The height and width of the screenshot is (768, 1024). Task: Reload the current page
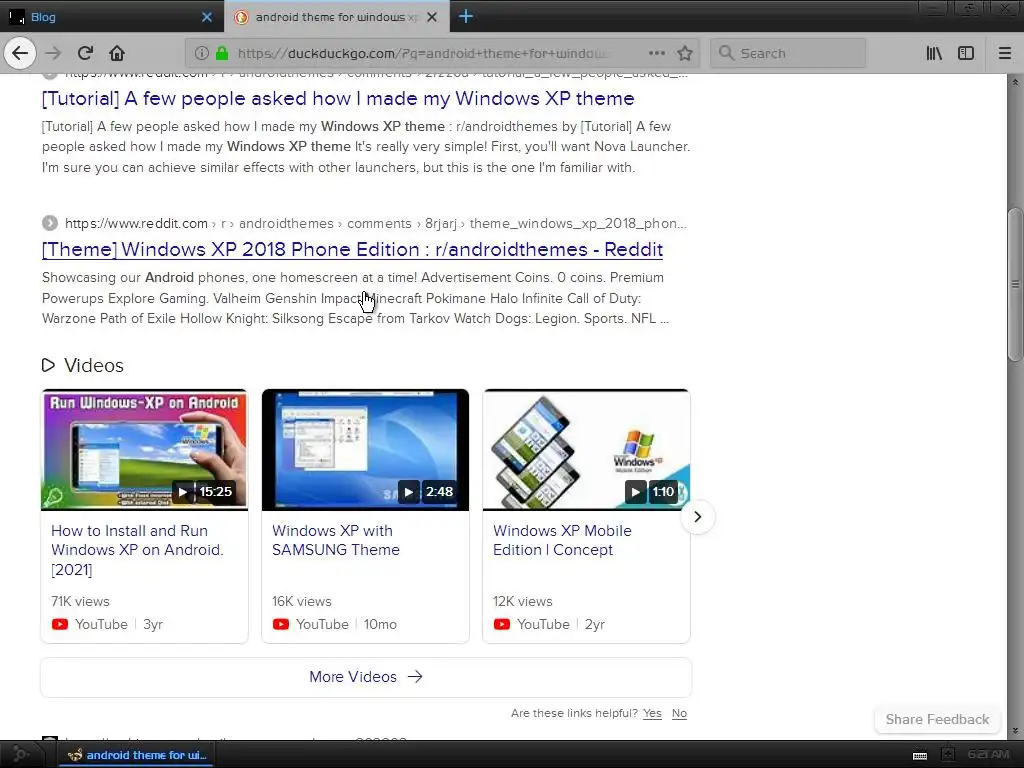(85, 53)
